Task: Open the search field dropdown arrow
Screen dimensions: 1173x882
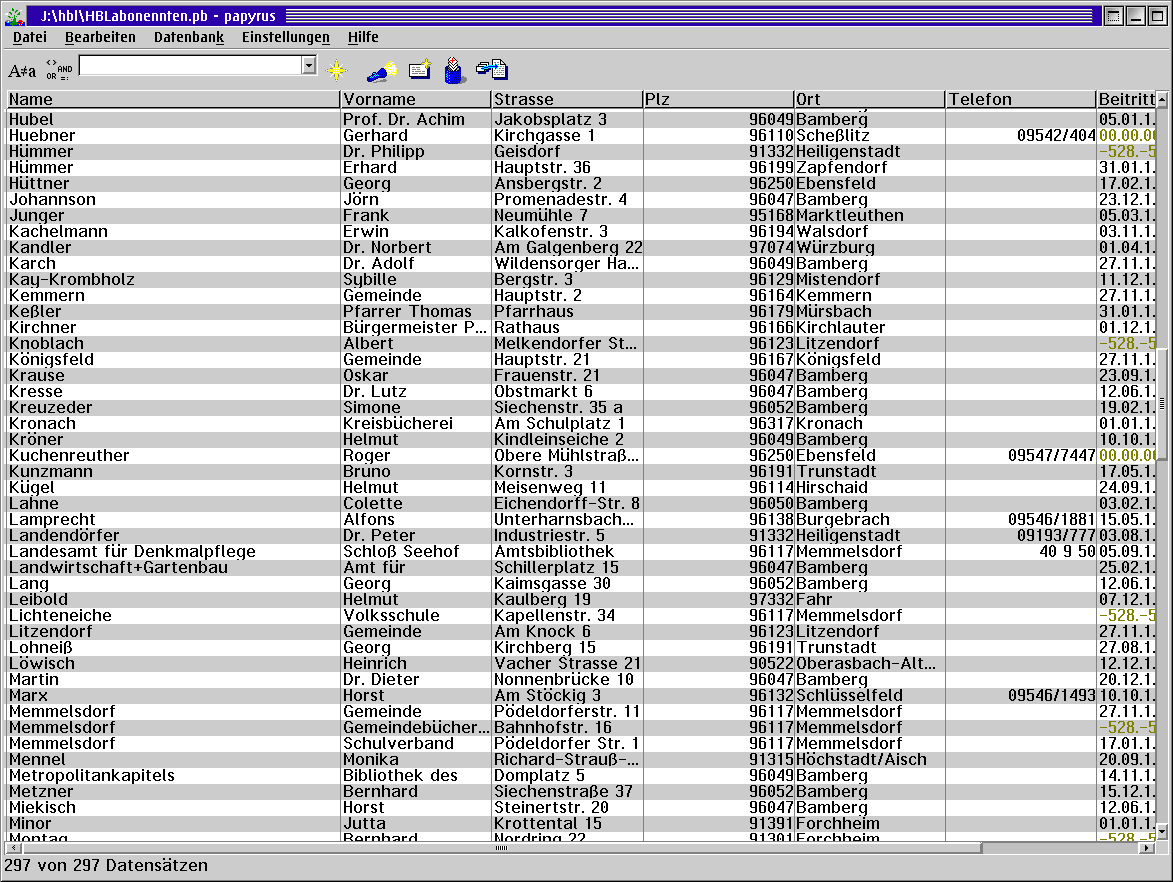Action: click(309, 66)
